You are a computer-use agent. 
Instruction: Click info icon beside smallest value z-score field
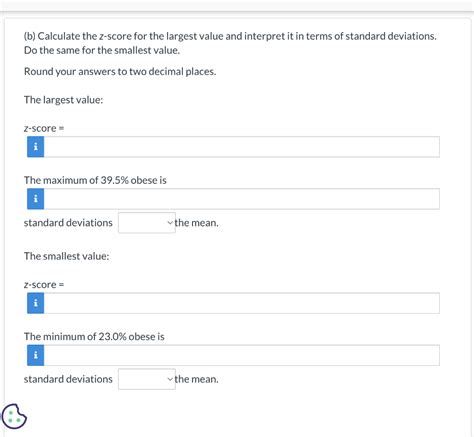click(35, 303)
